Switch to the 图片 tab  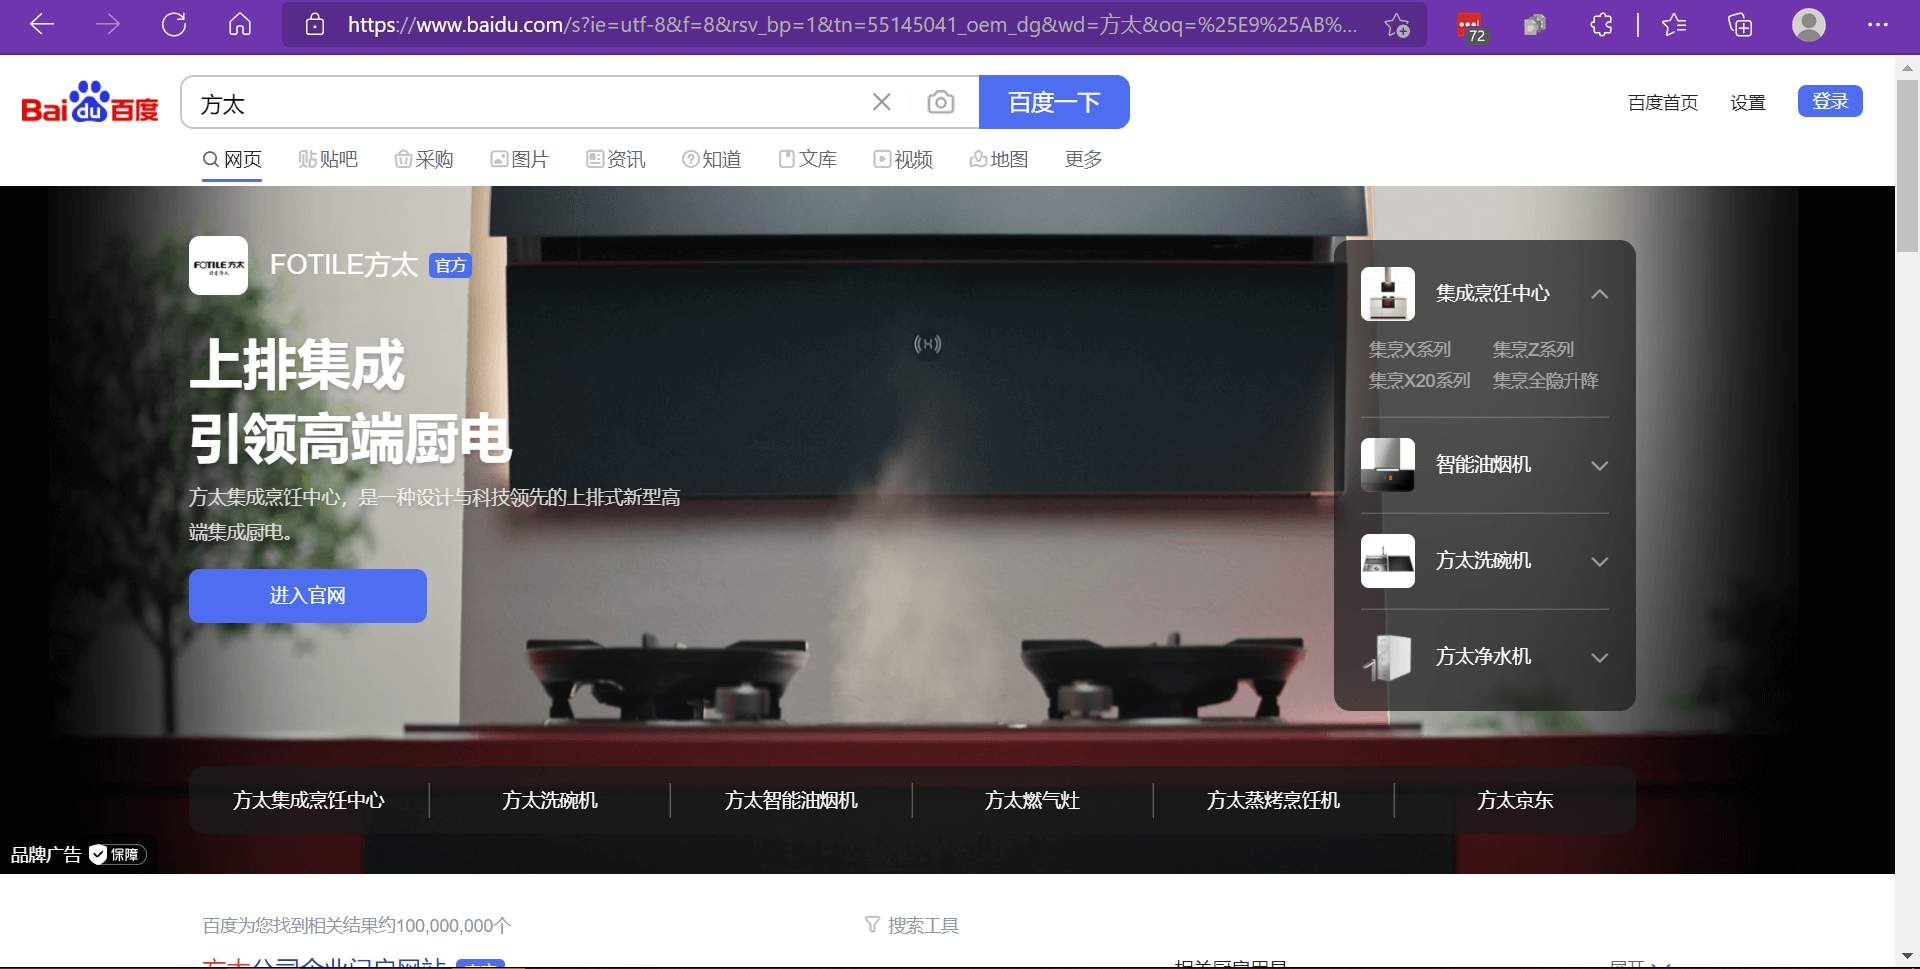coord(520,159)
